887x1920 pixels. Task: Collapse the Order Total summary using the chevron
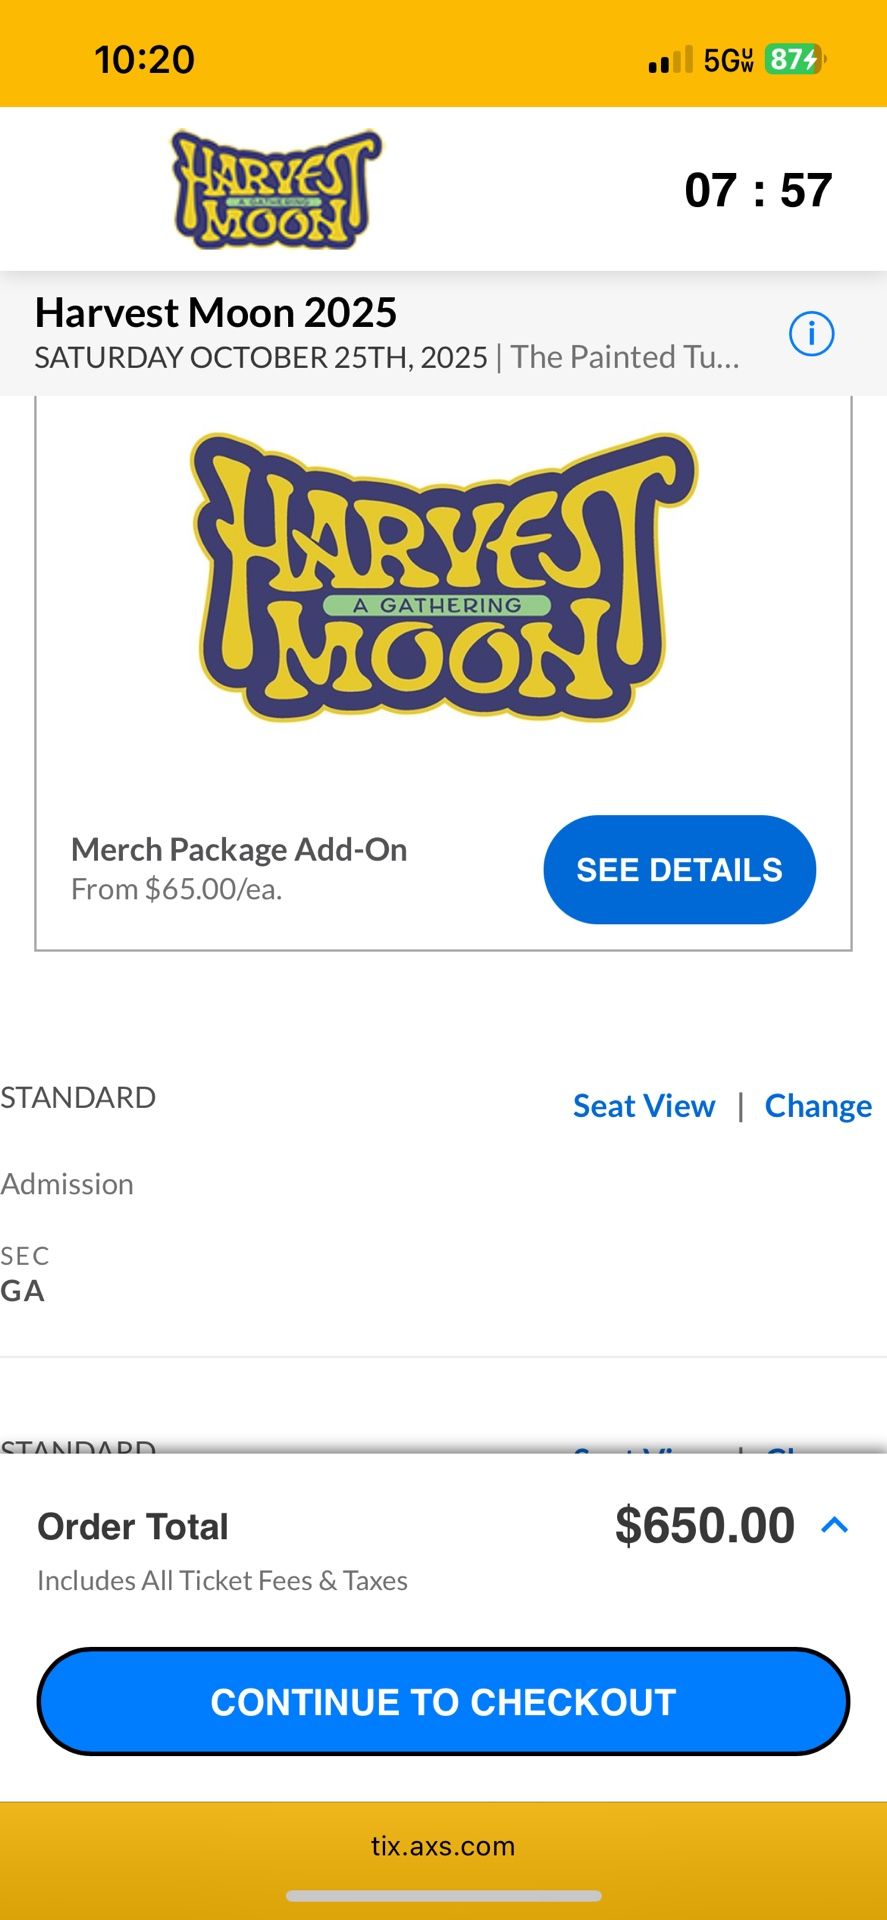click(x=834, y=1524)
